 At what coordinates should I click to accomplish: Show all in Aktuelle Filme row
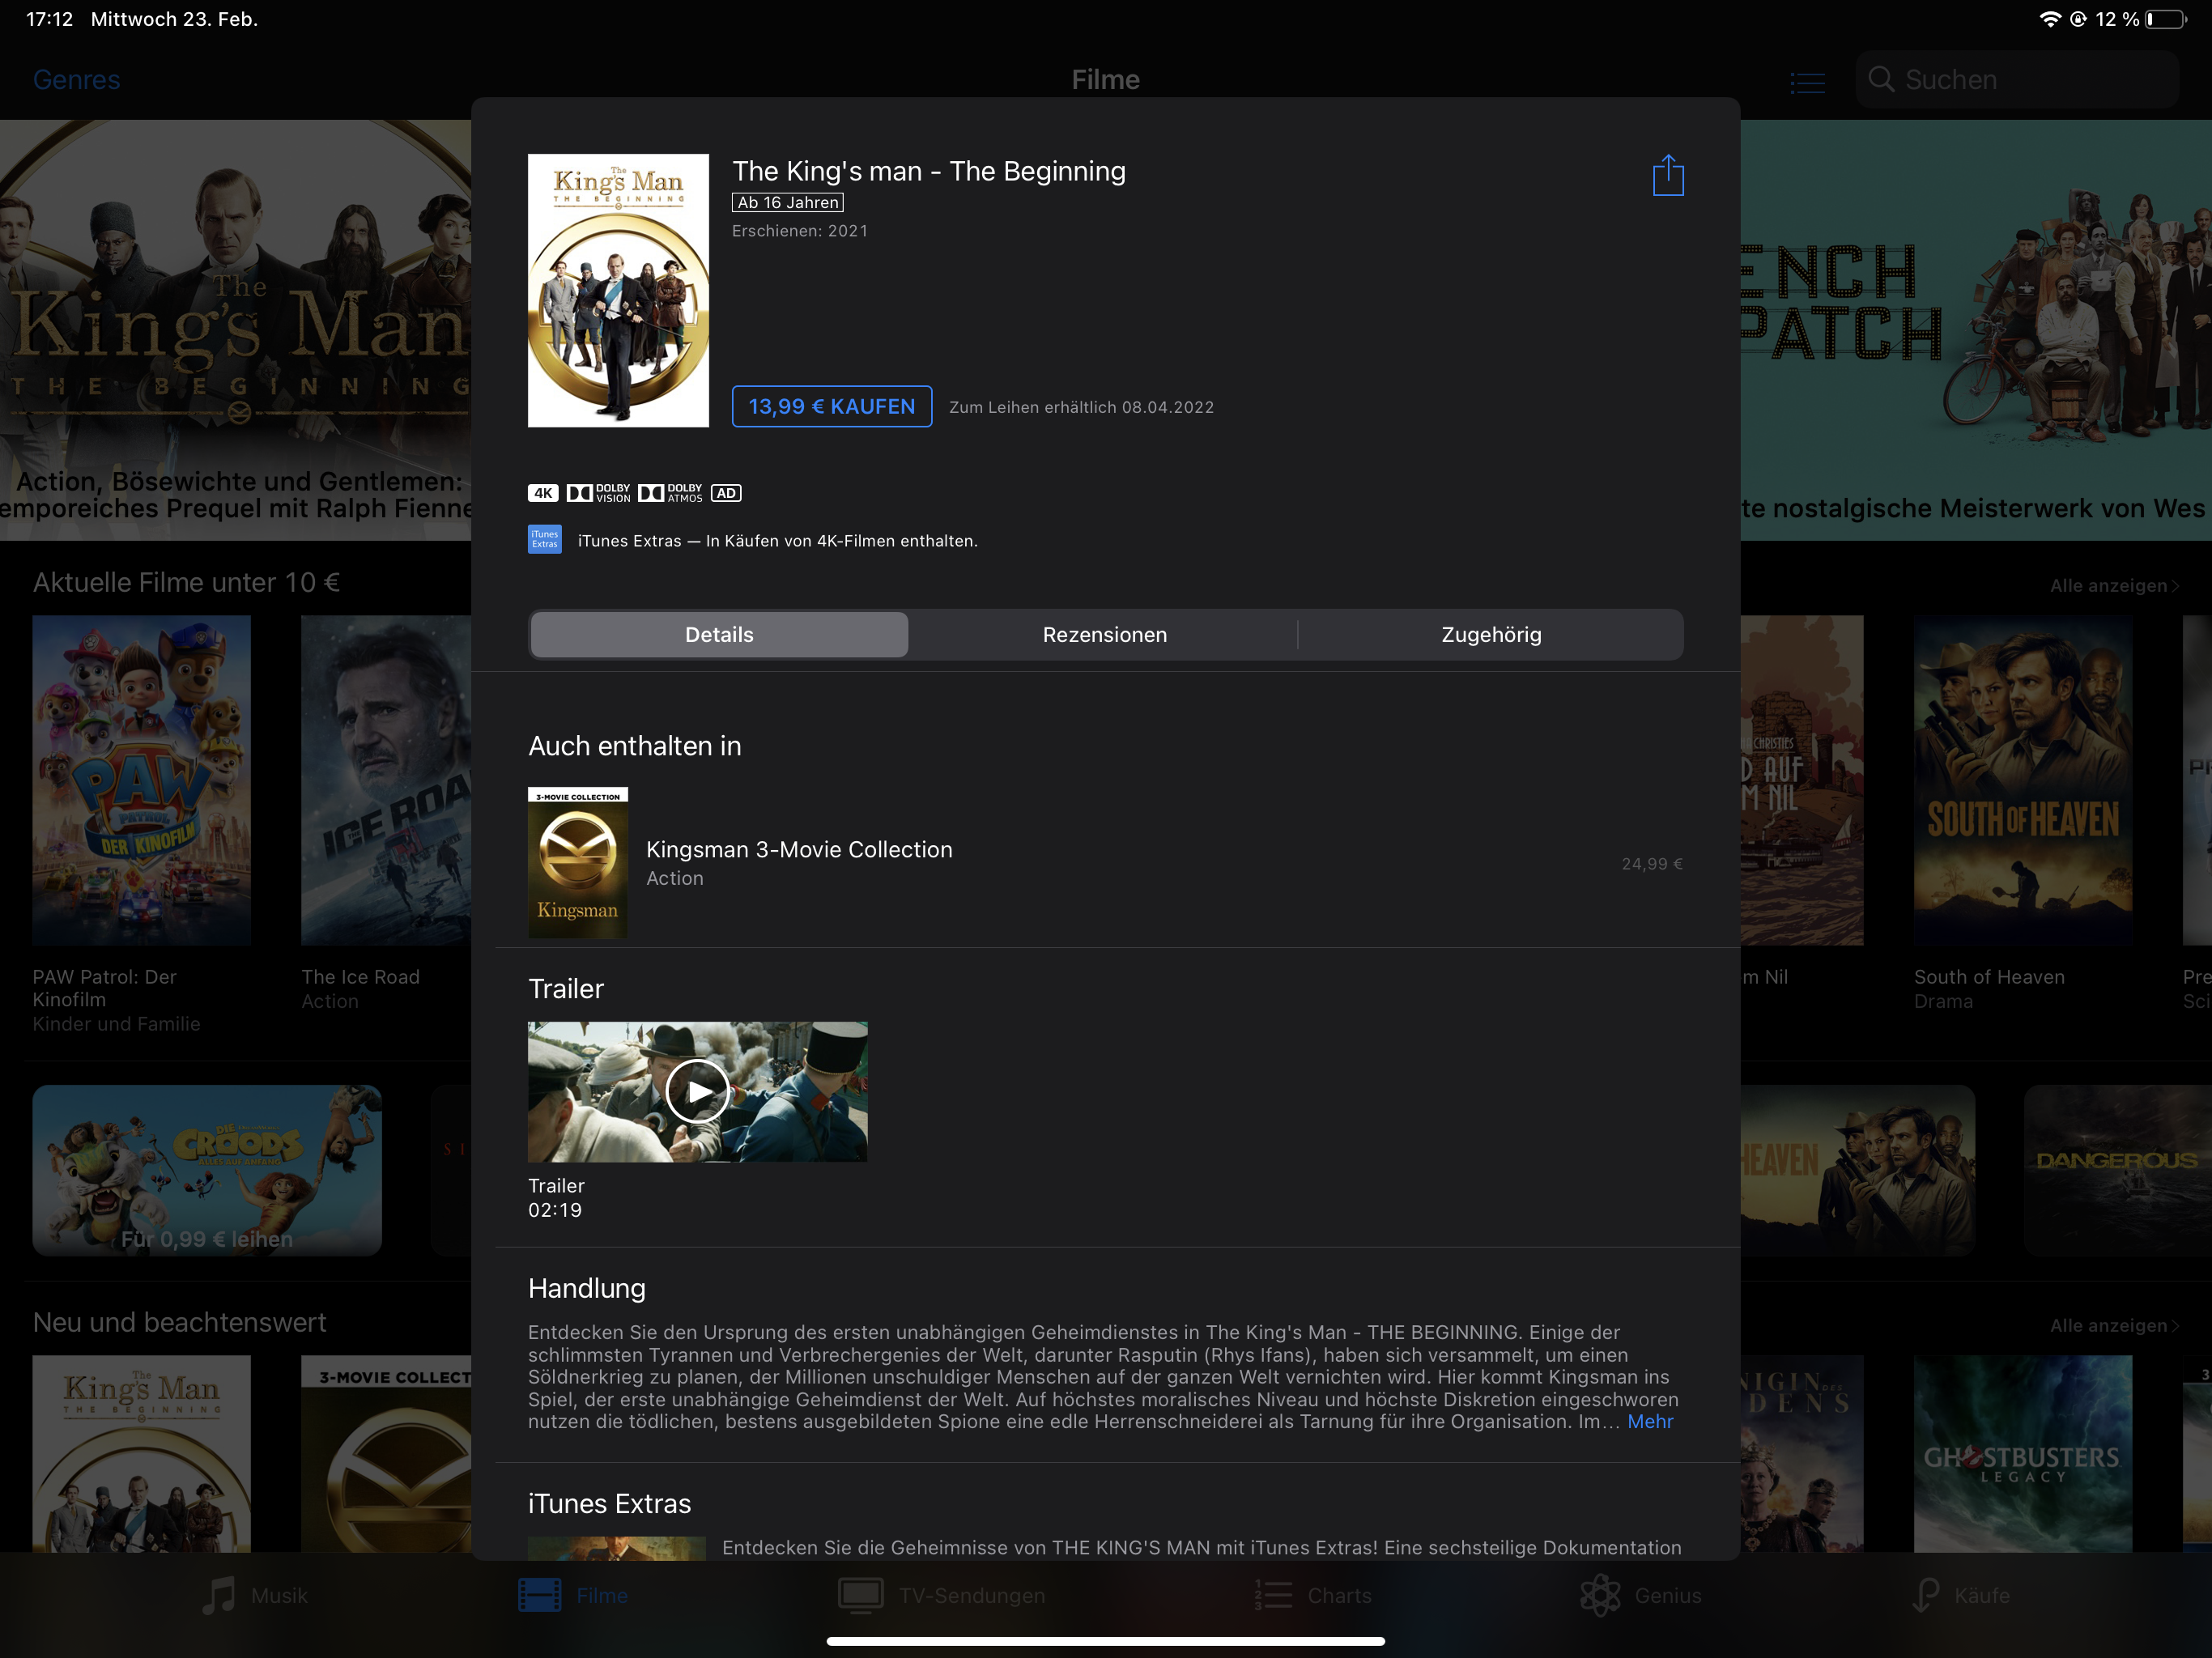2113,586
